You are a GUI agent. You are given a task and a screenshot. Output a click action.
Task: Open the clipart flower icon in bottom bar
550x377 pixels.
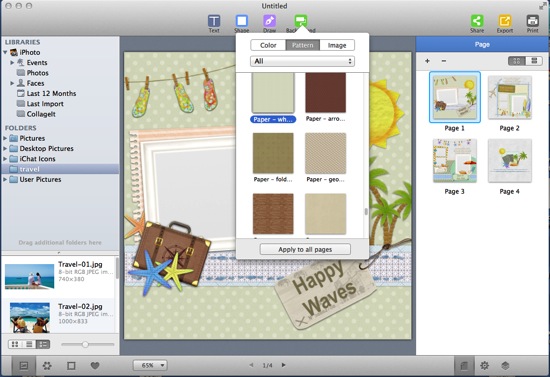[x=47, y=366]
